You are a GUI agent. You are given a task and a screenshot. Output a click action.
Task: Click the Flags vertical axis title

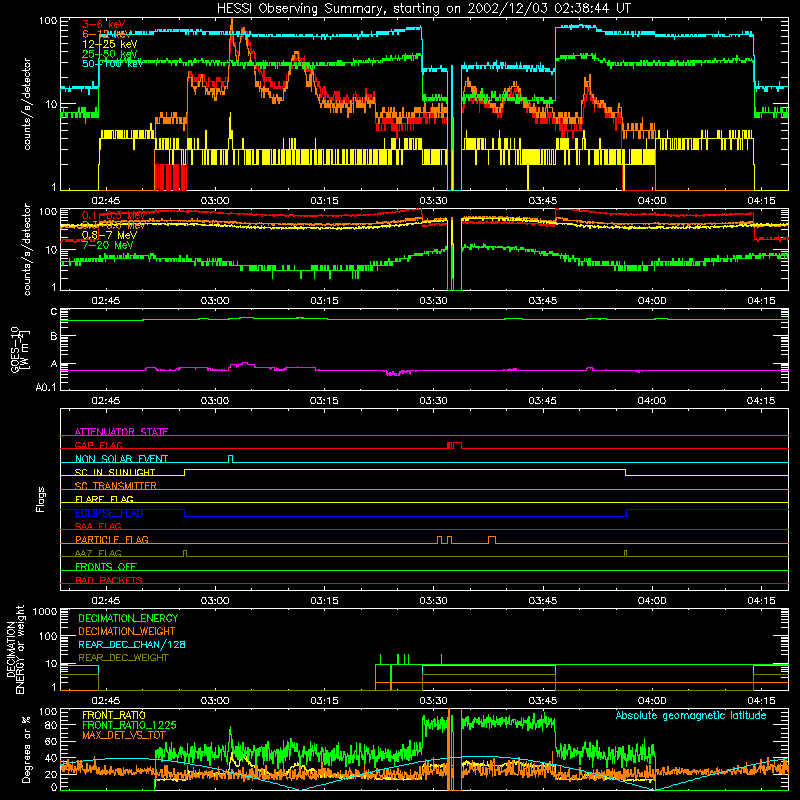41,500
